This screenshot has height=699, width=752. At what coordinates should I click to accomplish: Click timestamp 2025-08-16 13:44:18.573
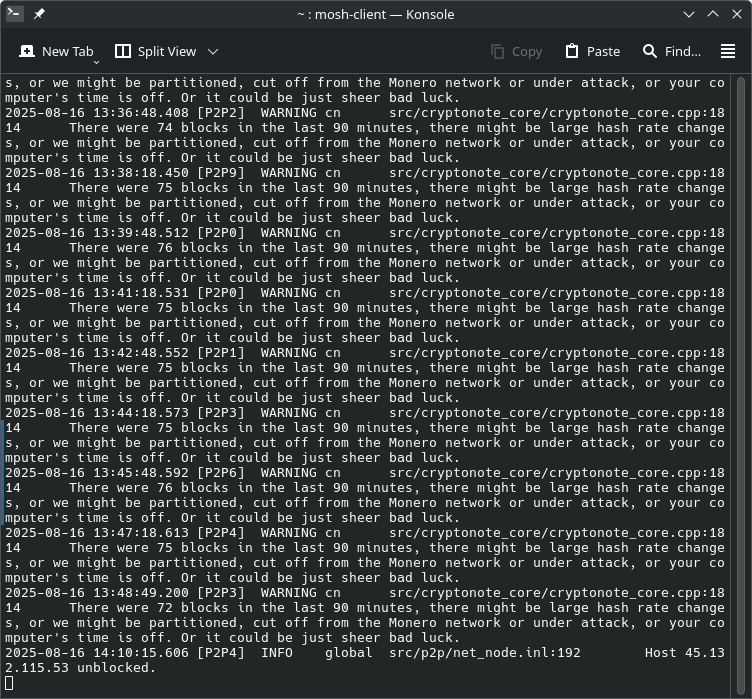click(97, 413)
